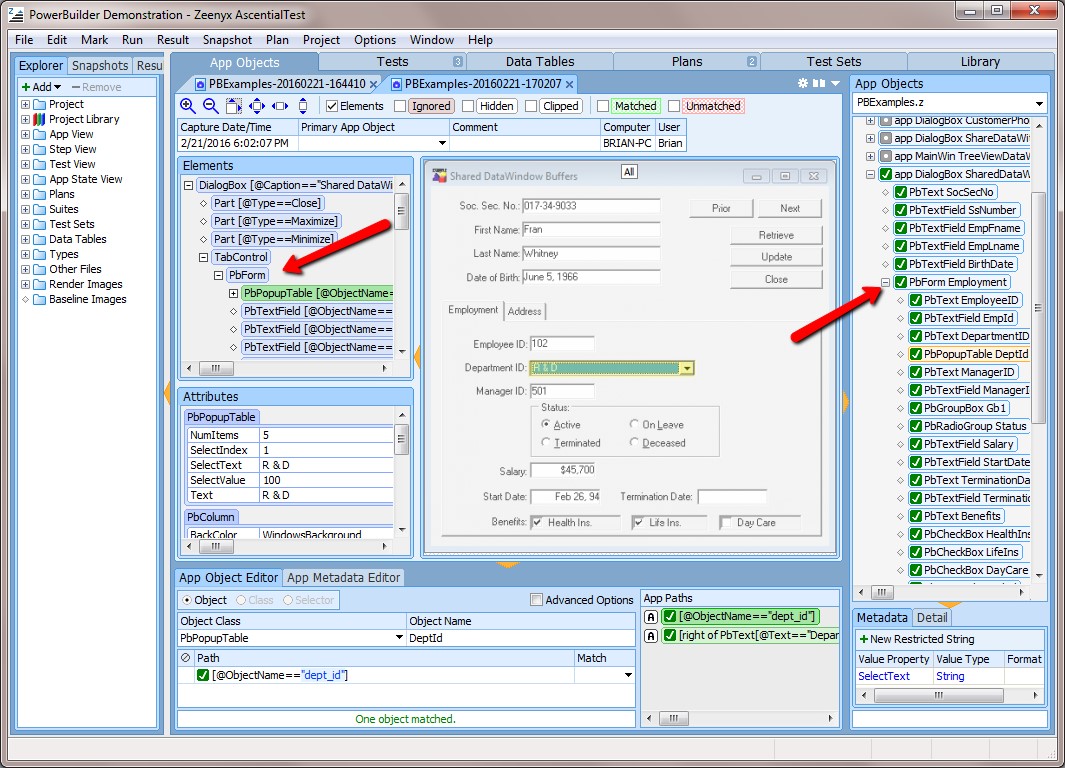Toggle the Elements checkbox
The height and width of the screenshot is (768, 1065).
tap(333, 106)
